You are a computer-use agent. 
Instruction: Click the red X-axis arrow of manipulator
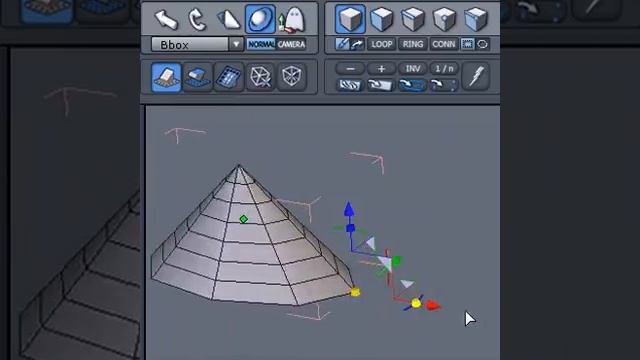pos(433,306)
